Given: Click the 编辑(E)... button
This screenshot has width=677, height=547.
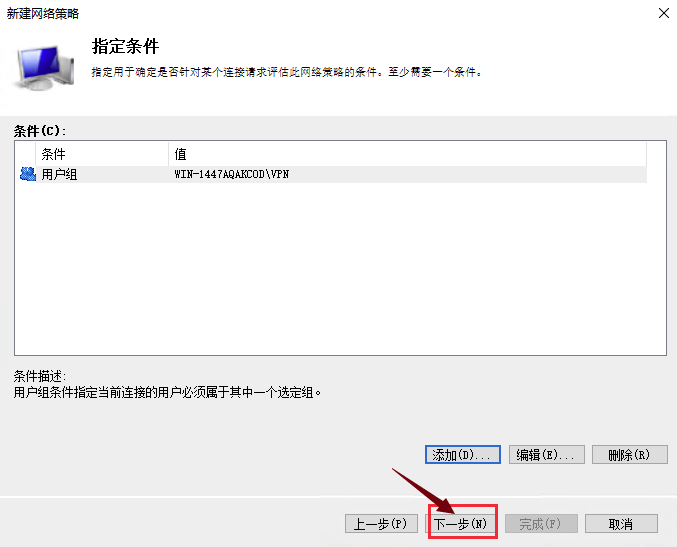Looking at the screenshot, I should tap(547, 455).
